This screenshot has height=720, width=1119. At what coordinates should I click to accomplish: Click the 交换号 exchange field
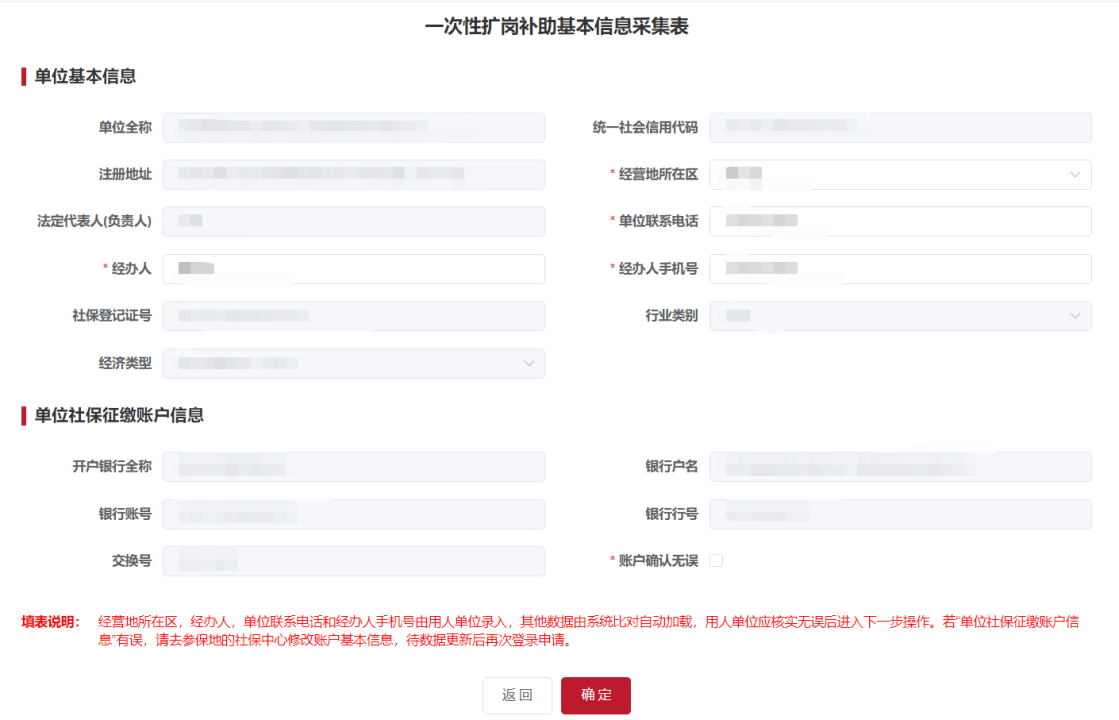tap(353, 561)
